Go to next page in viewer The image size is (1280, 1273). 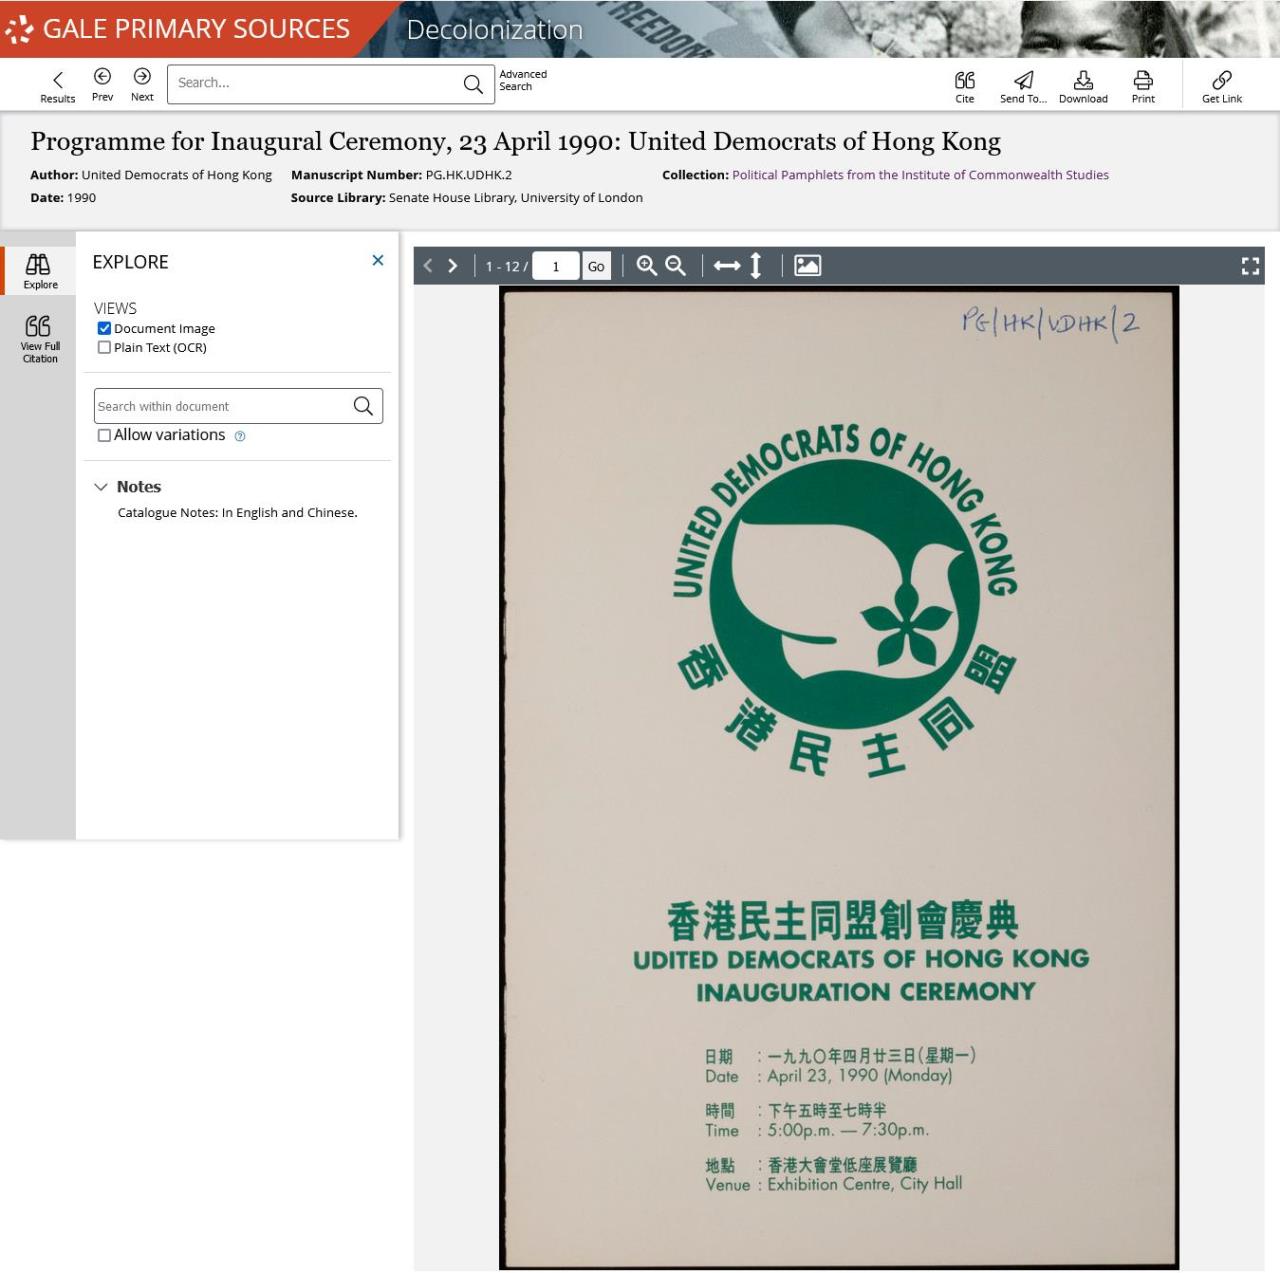[x=453, y=266]
